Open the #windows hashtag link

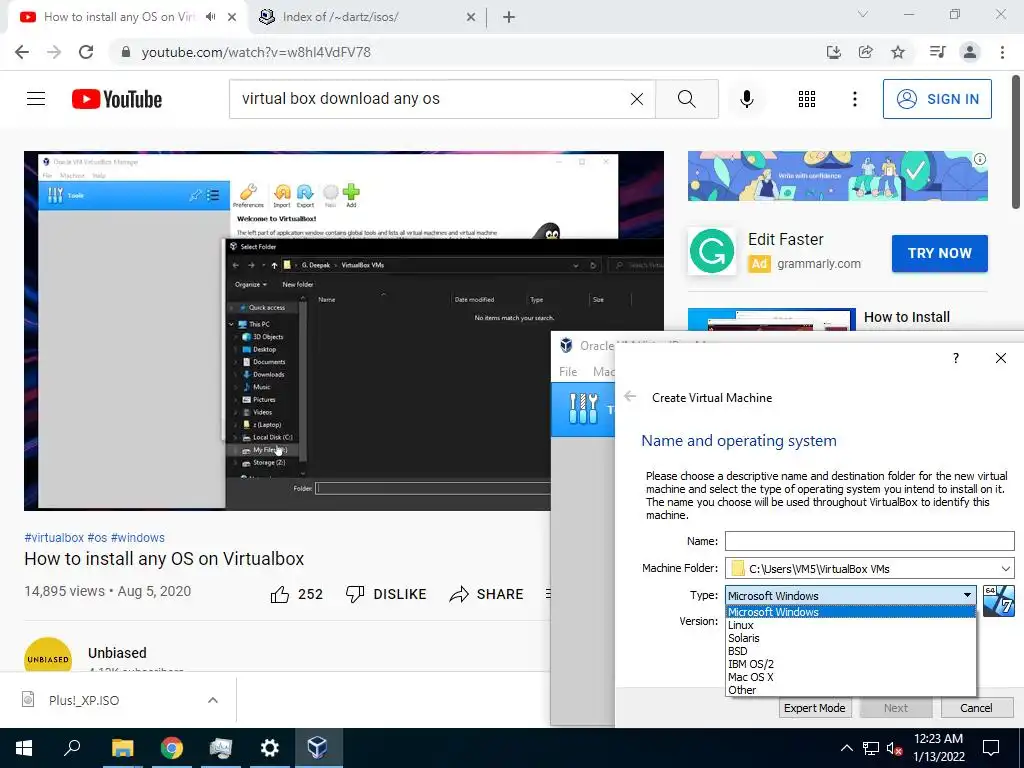(138, 537)
